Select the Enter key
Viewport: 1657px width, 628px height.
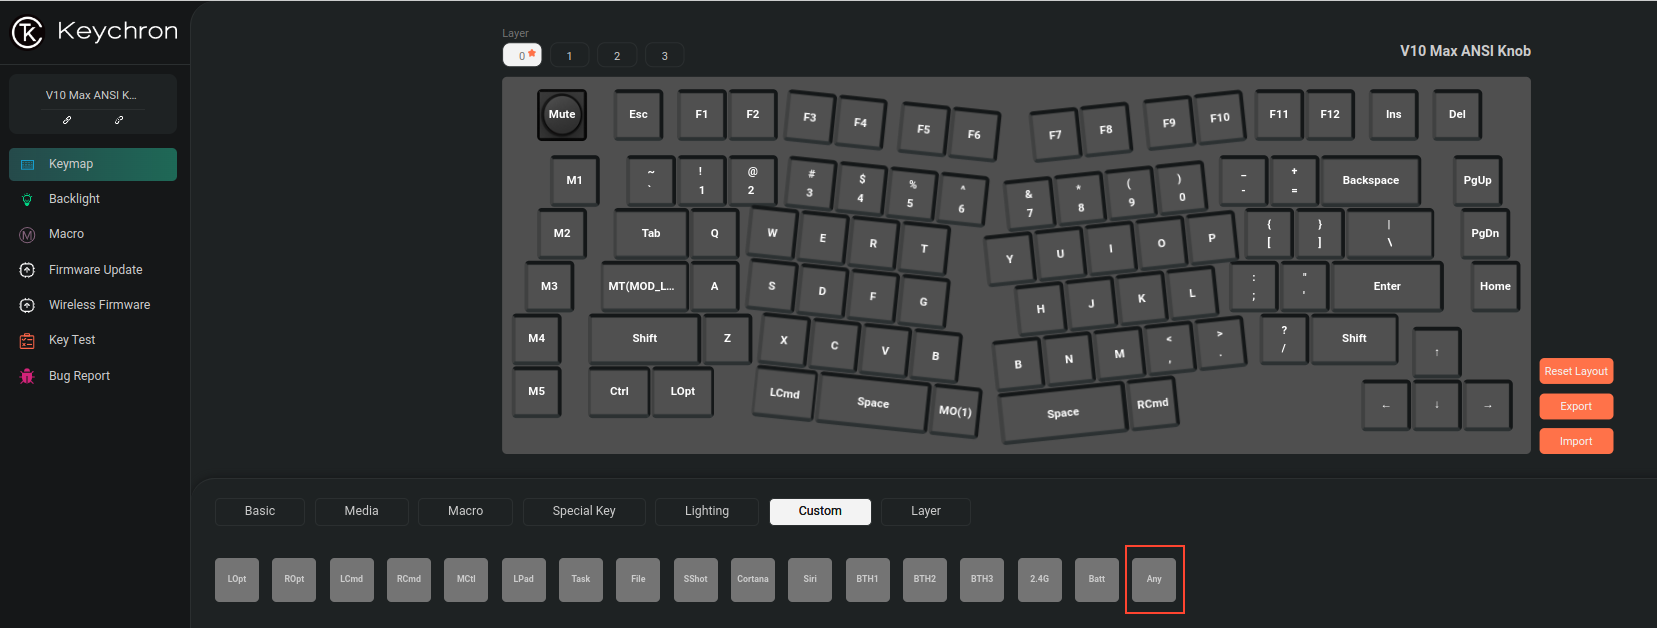(1387, 286)
